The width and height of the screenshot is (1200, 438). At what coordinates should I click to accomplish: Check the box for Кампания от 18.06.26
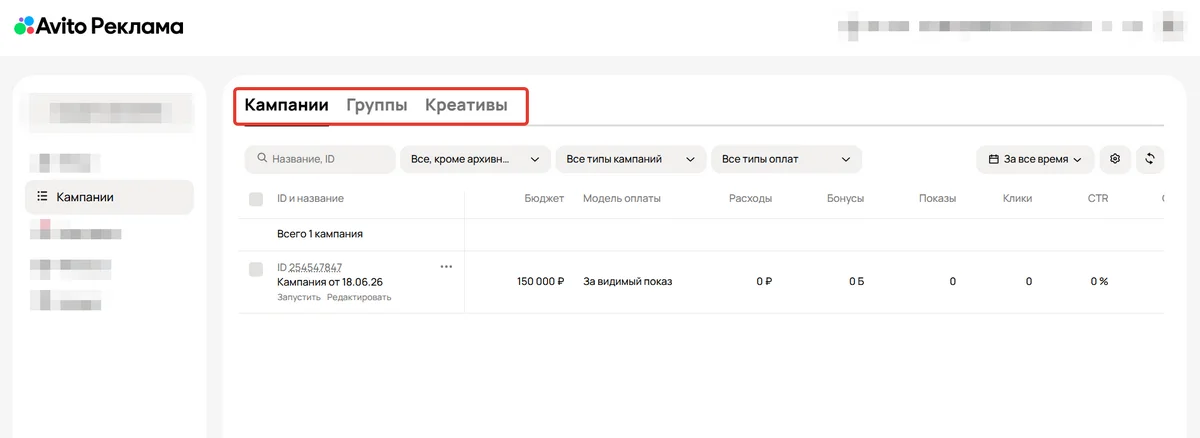(x=256, y=269)
